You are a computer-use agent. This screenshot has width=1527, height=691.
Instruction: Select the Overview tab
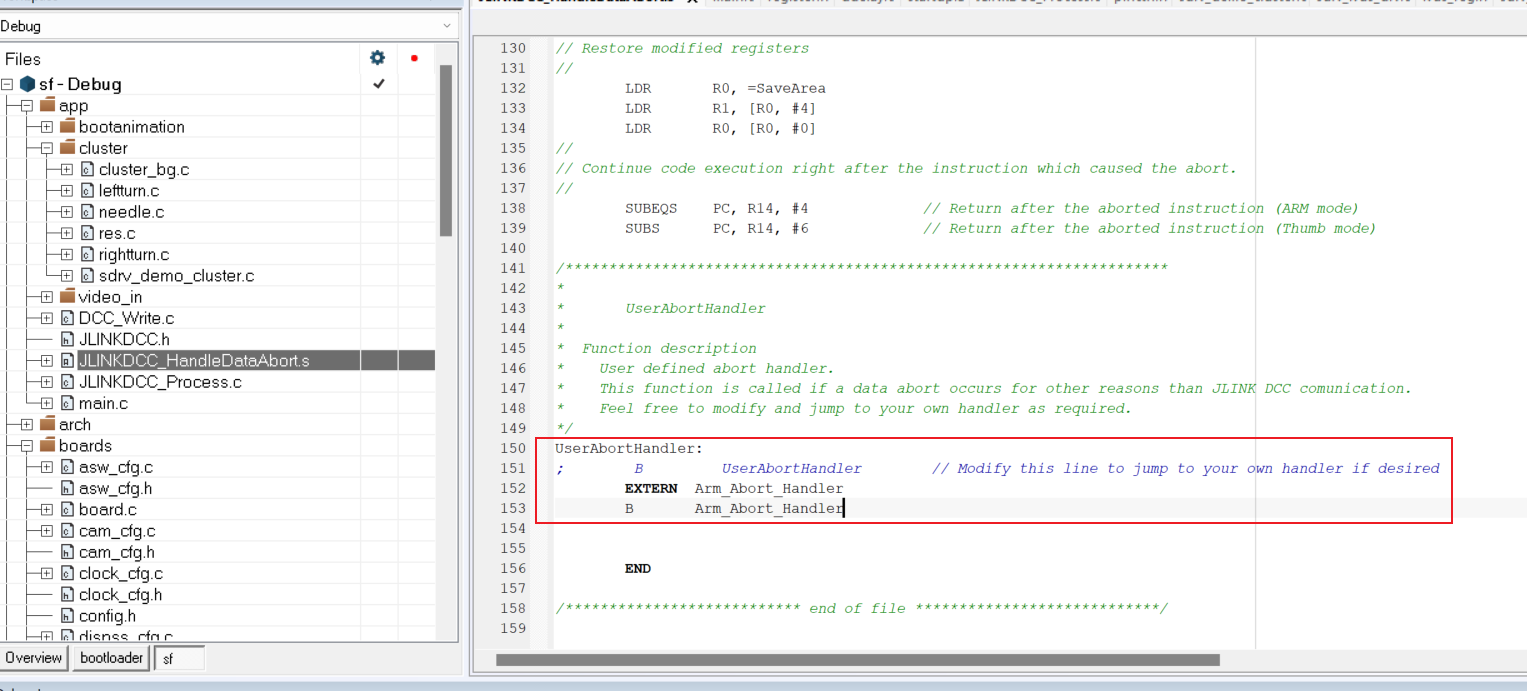[x=33, y=658]
